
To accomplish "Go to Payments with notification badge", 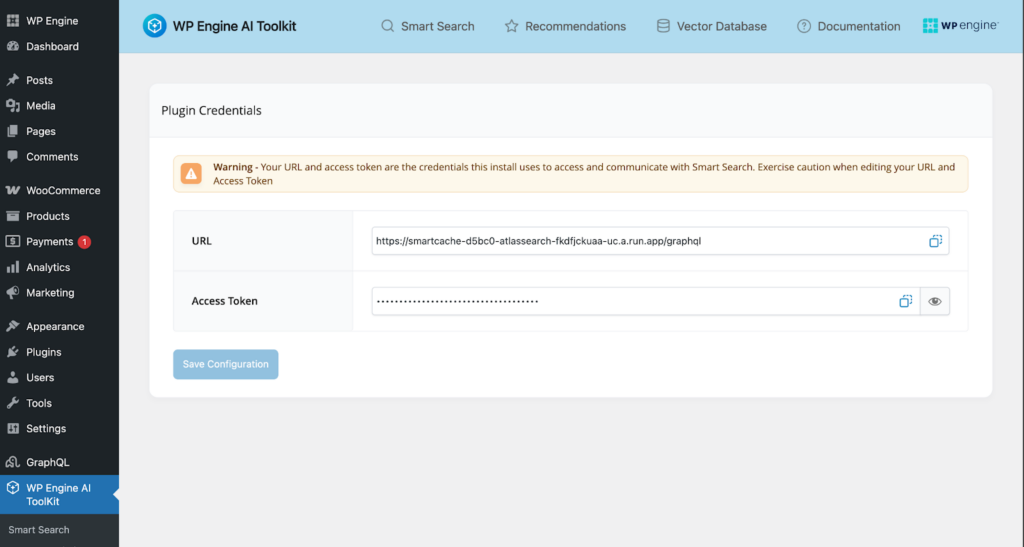I will tap(49, 241).
